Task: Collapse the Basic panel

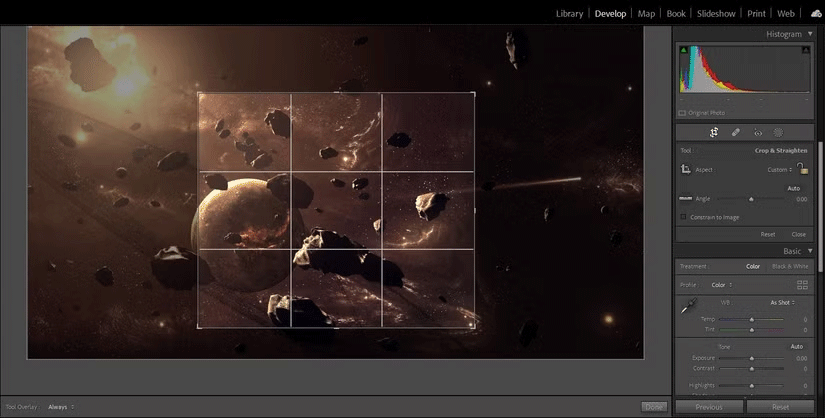Action: tap(810, 251)
